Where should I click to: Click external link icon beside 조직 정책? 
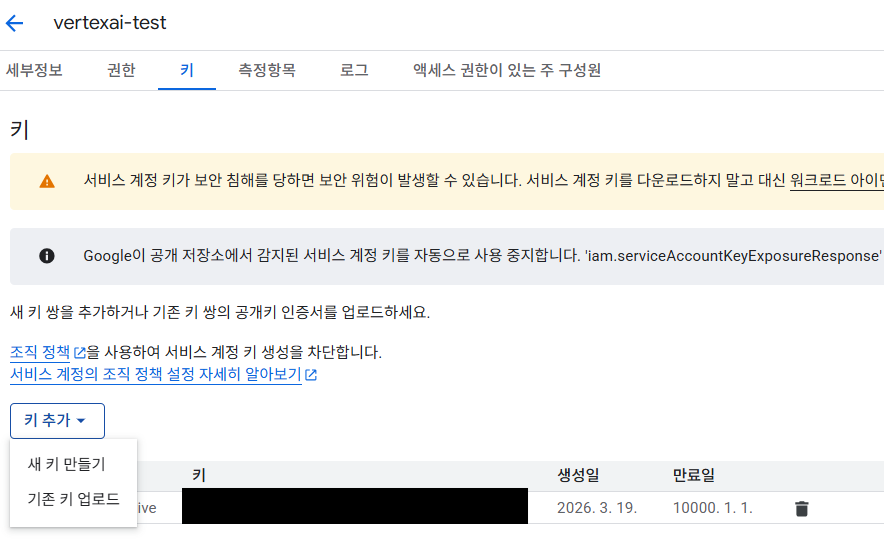point(80,353)
